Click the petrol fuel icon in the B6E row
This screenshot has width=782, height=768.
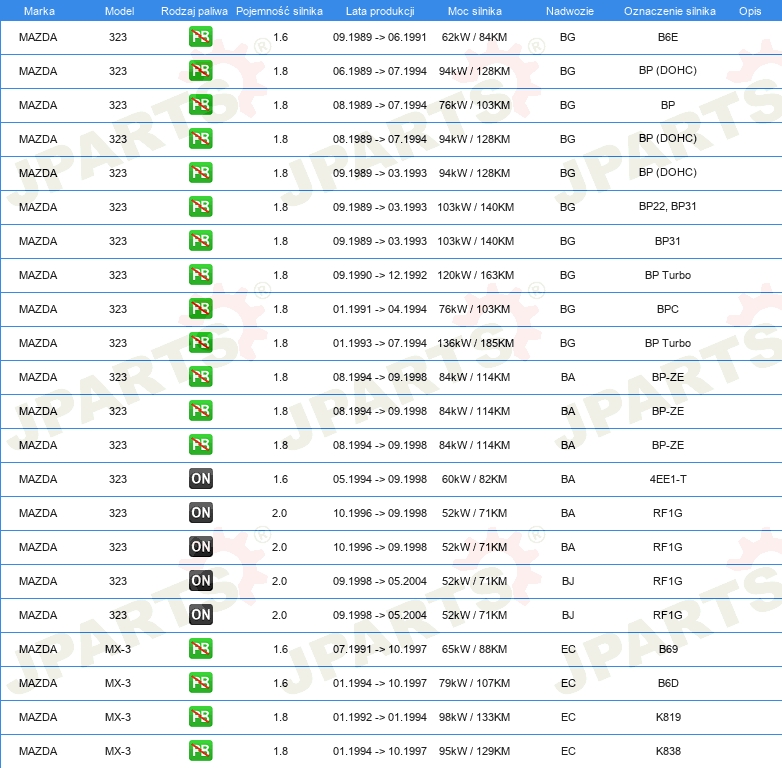tap(200, 37)
